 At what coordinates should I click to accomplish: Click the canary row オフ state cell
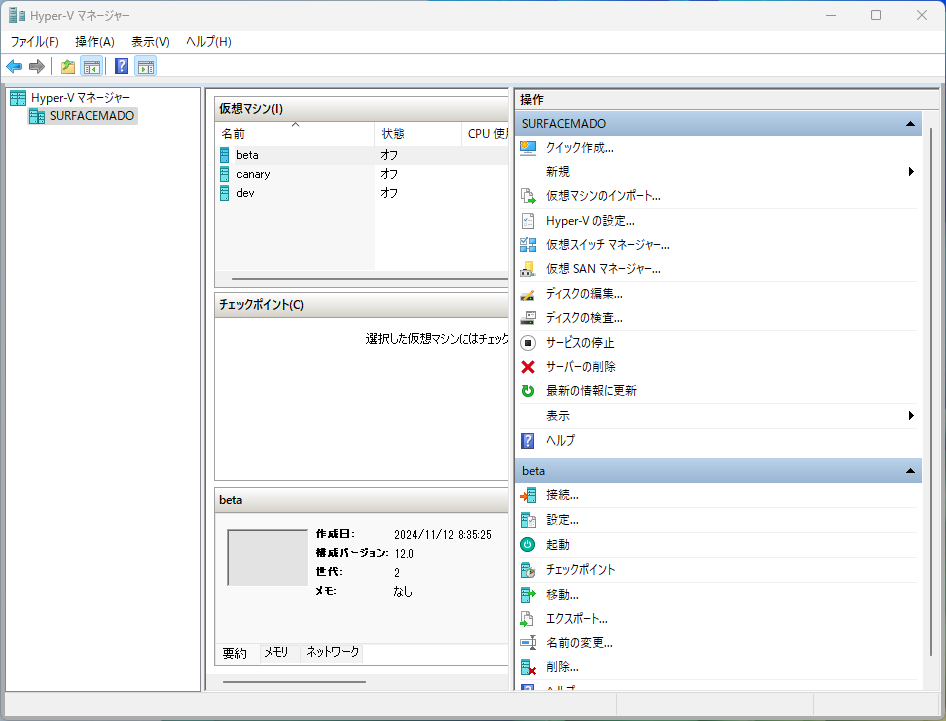point(389,174)
